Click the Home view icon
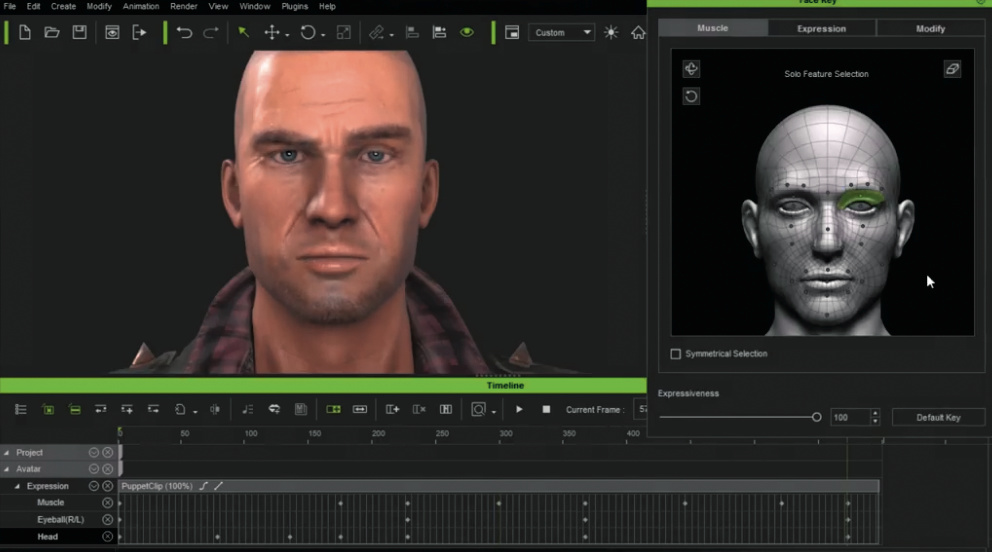Viewport: 992px width, 552px height. 638,33
